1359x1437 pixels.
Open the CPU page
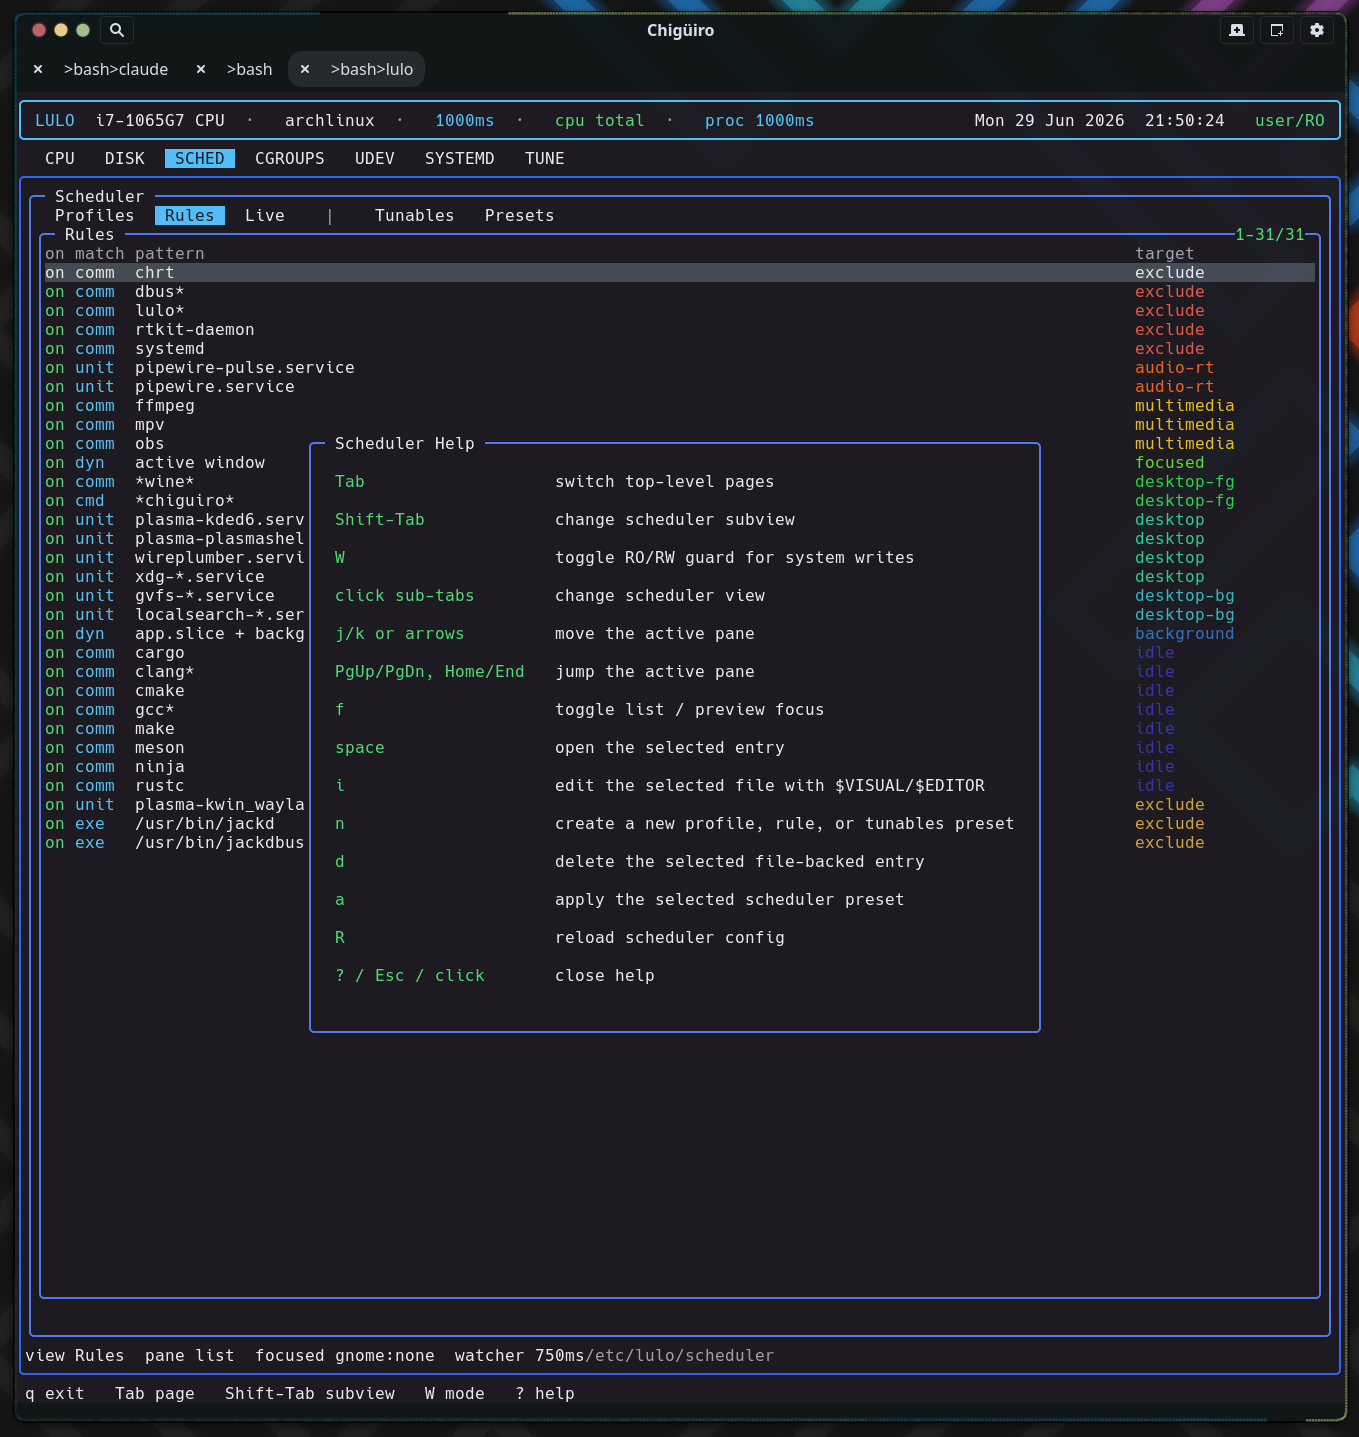click(x=60, y=158)
